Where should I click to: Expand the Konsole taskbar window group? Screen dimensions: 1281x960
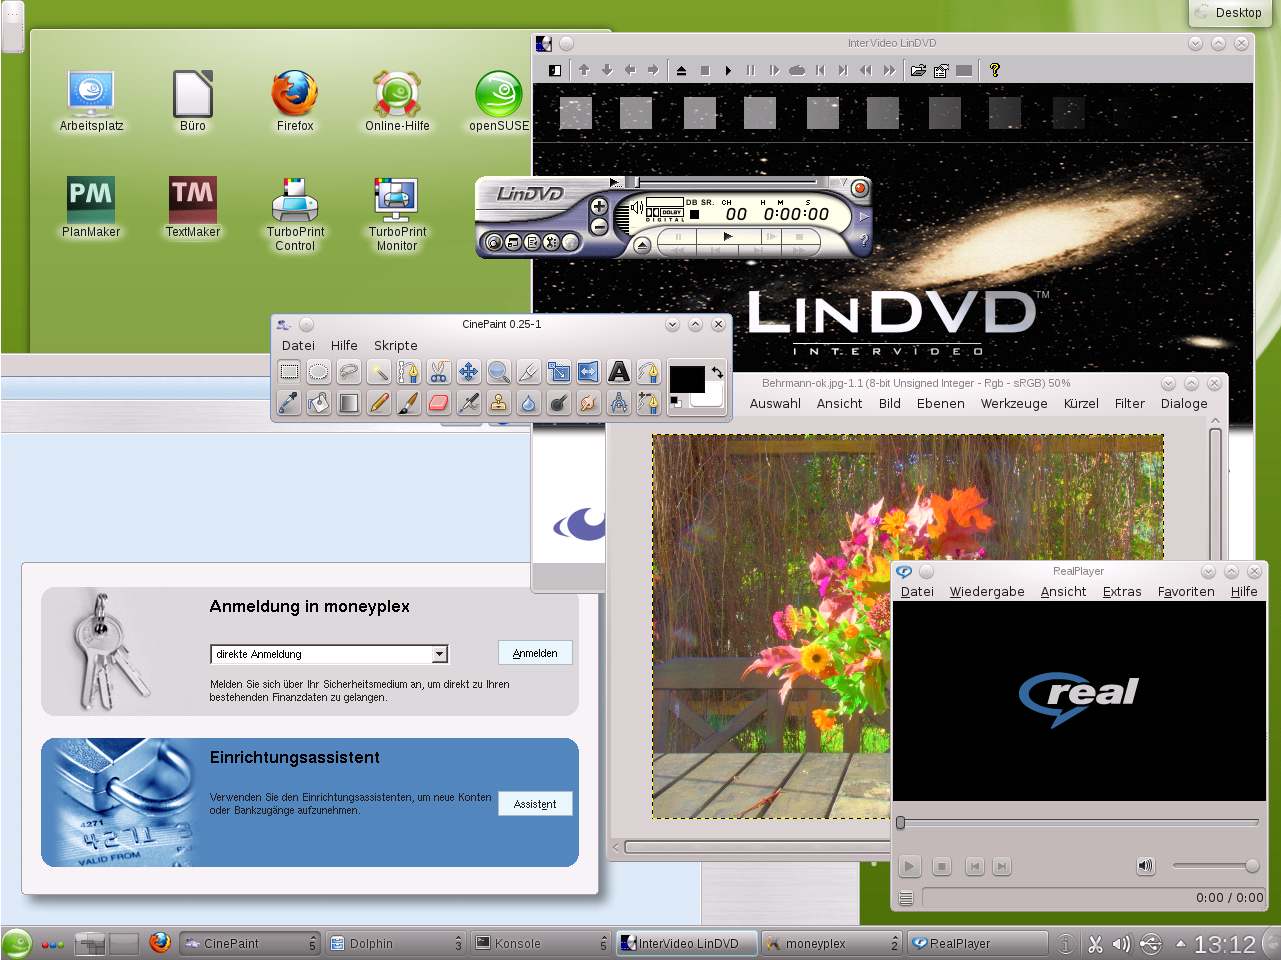coord(603,943)
